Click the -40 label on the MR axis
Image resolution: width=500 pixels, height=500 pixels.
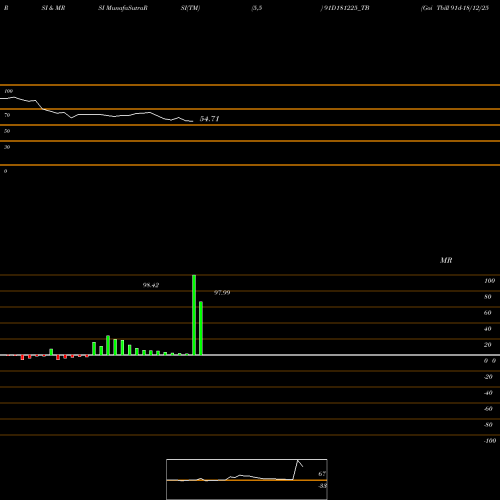click(488, 393)
